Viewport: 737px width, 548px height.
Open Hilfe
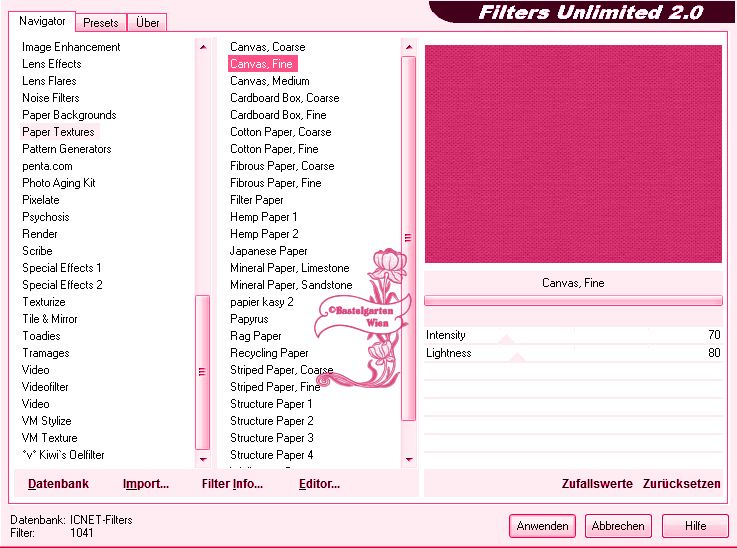(x=695, y=525)
